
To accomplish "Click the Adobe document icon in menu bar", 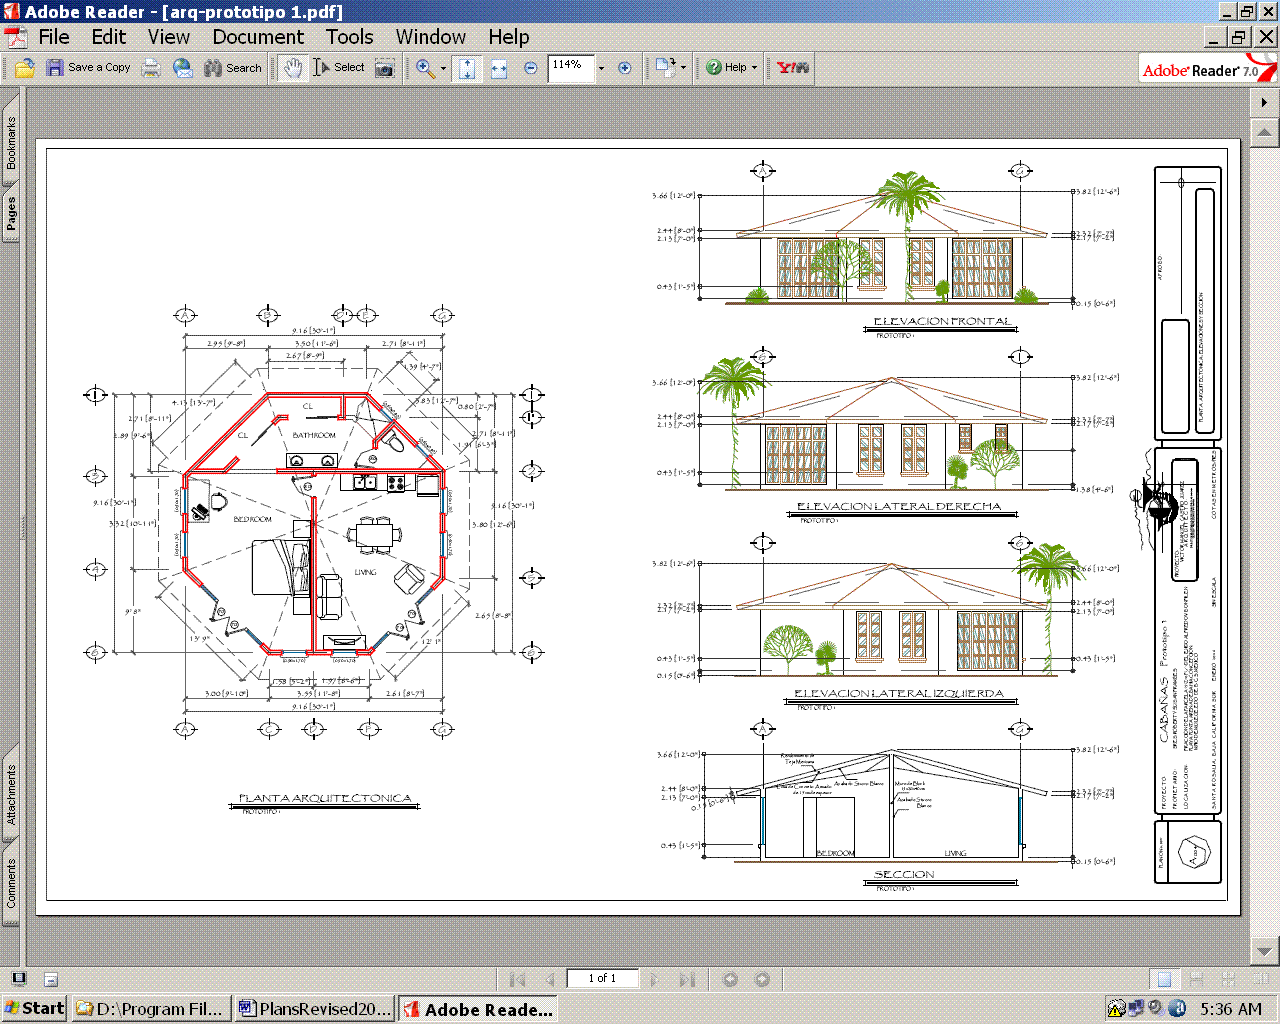I will [x=15, y=38].
